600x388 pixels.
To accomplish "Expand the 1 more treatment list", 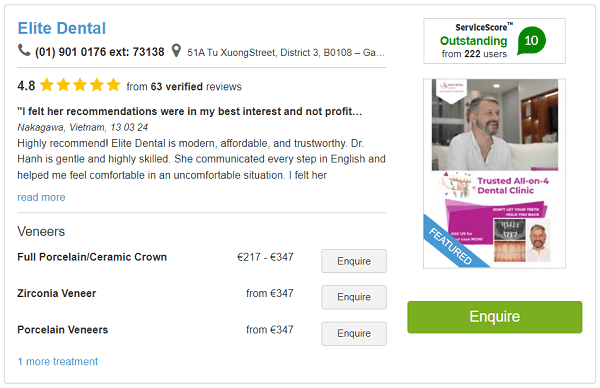I will tap(58, 362).
